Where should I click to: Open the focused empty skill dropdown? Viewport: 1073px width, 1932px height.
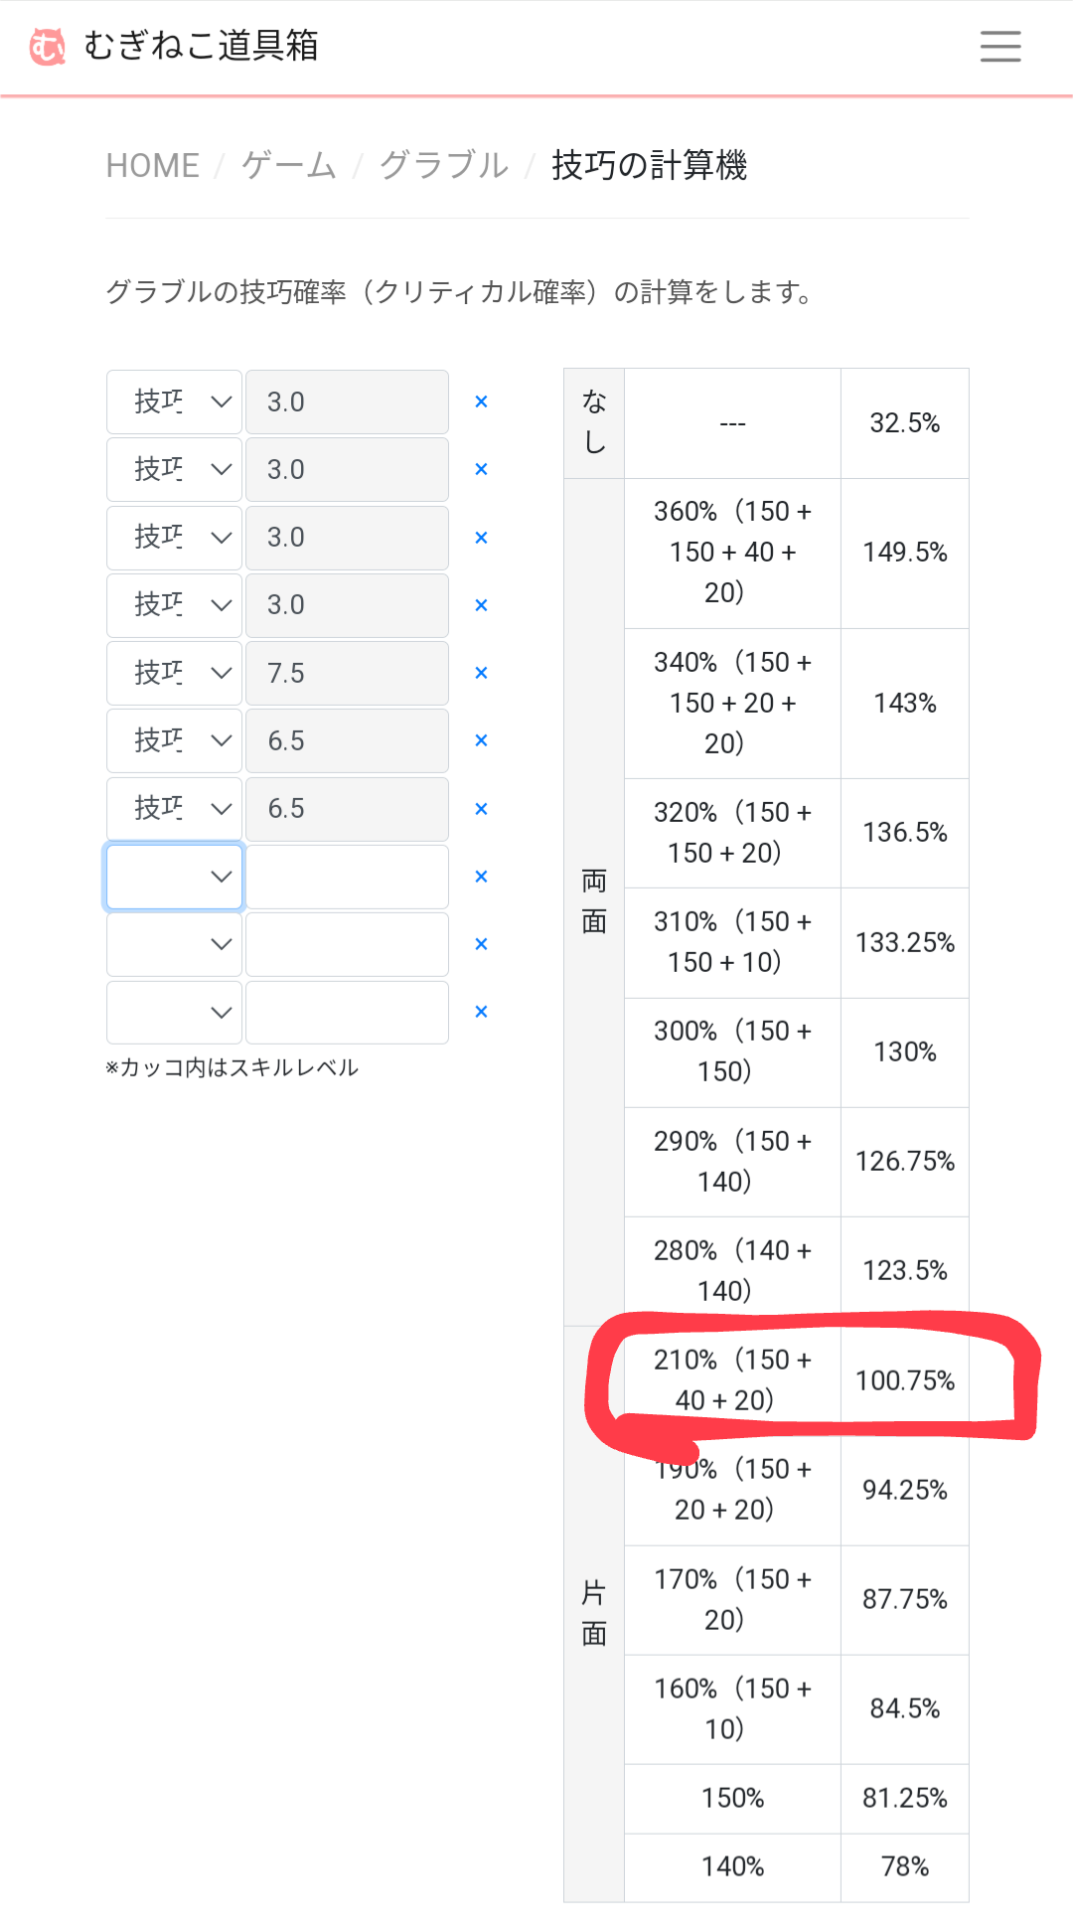coord(174,877)
